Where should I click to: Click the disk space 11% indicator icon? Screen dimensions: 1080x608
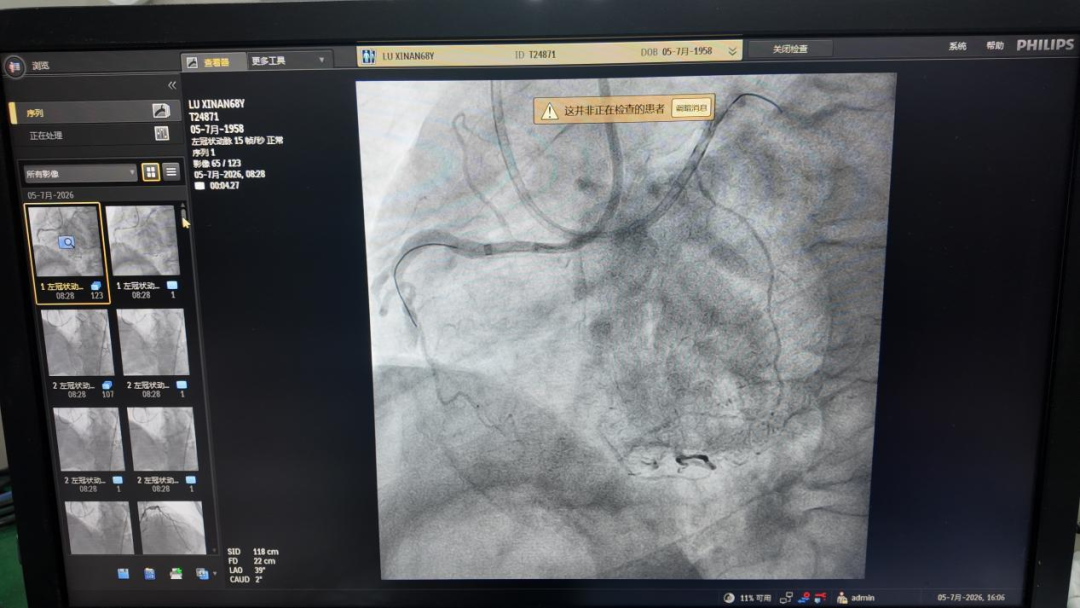point(729,598)
